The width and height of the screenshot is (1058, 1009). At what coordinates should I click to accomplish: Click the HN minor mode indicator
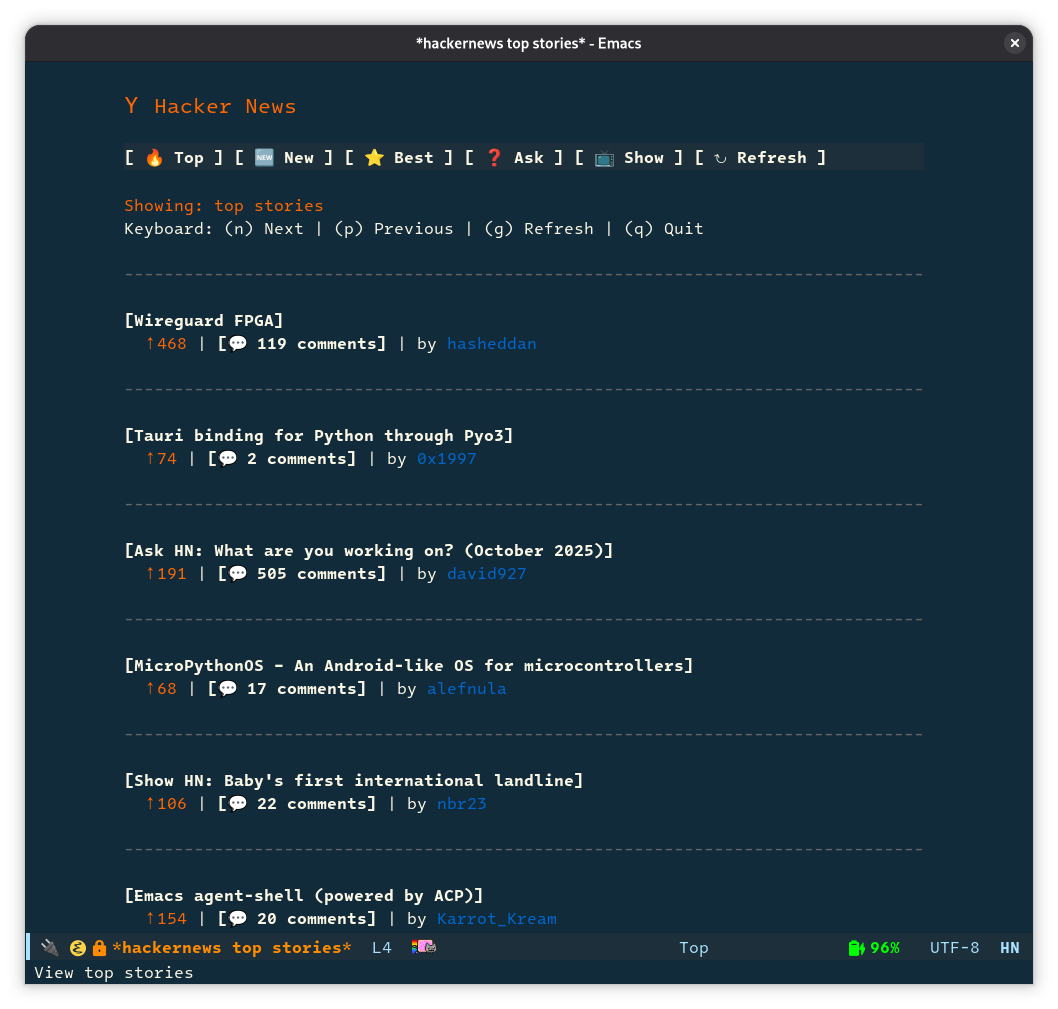coord(1010,947)
